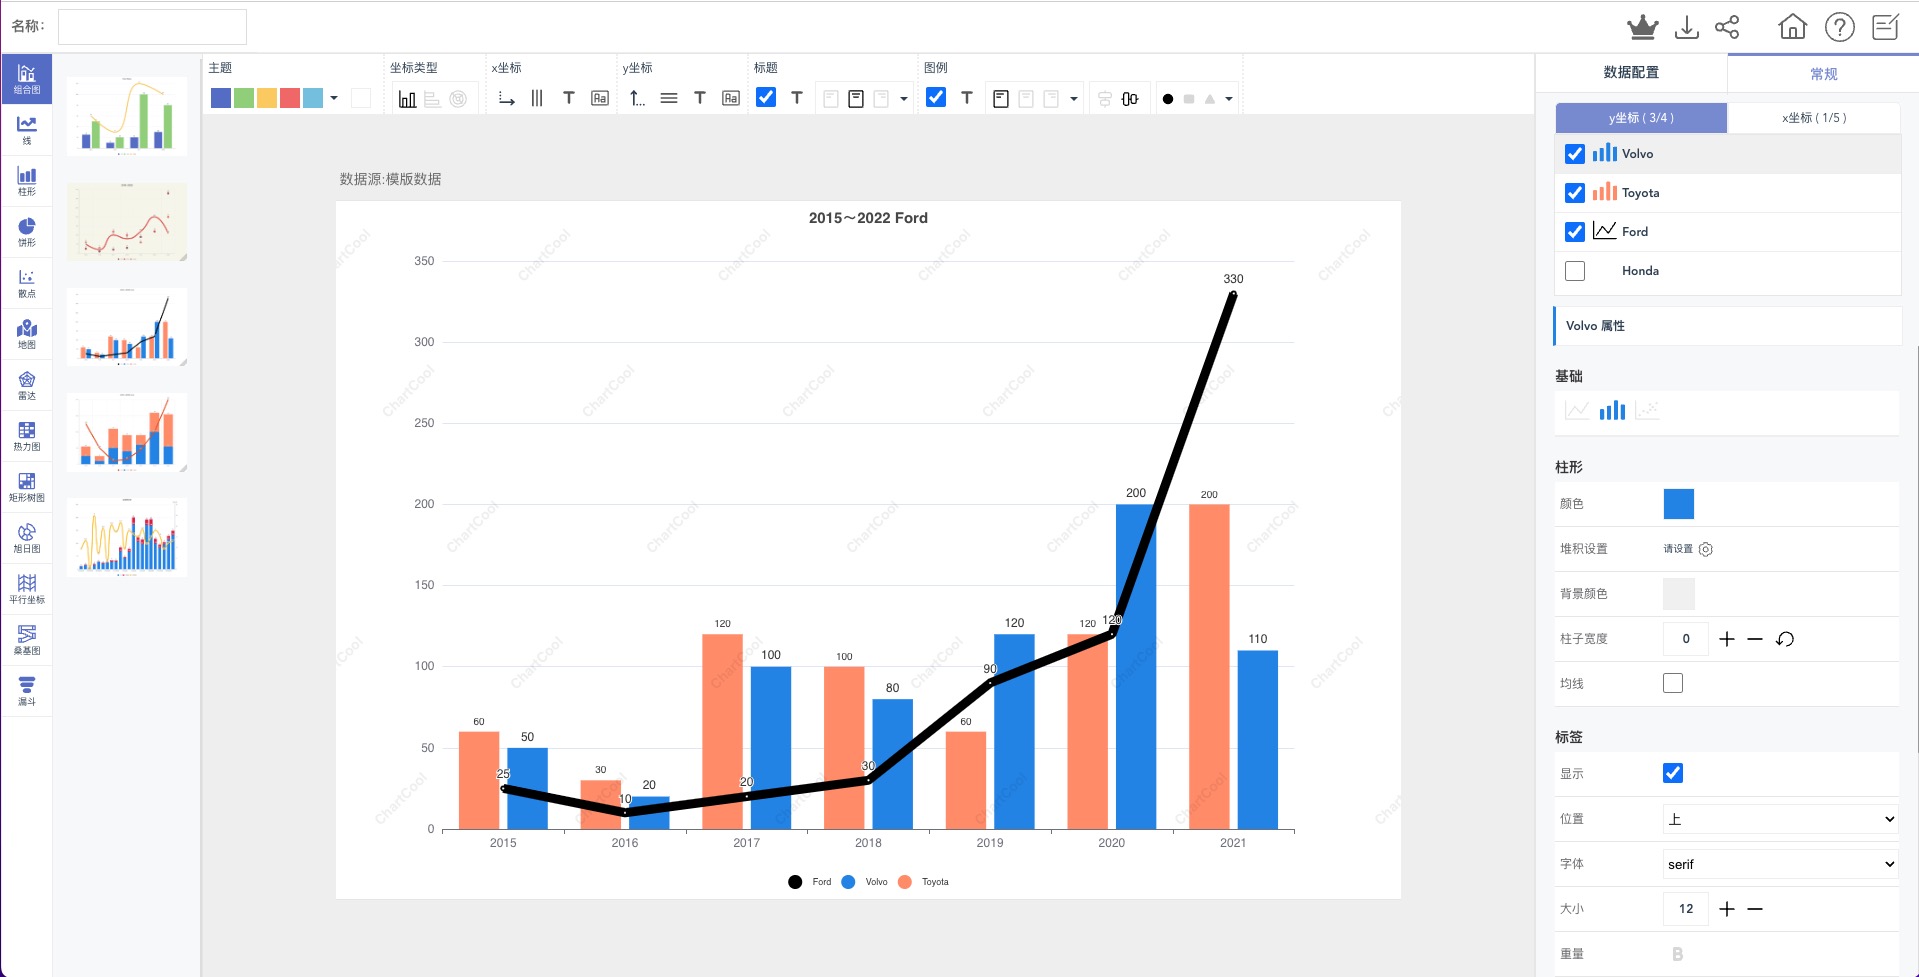Image resolution: width=1919 pixels, height=977 pixels.
Task: Increase label 大小 with the plus button
Action: click(x=1727, y=909)
